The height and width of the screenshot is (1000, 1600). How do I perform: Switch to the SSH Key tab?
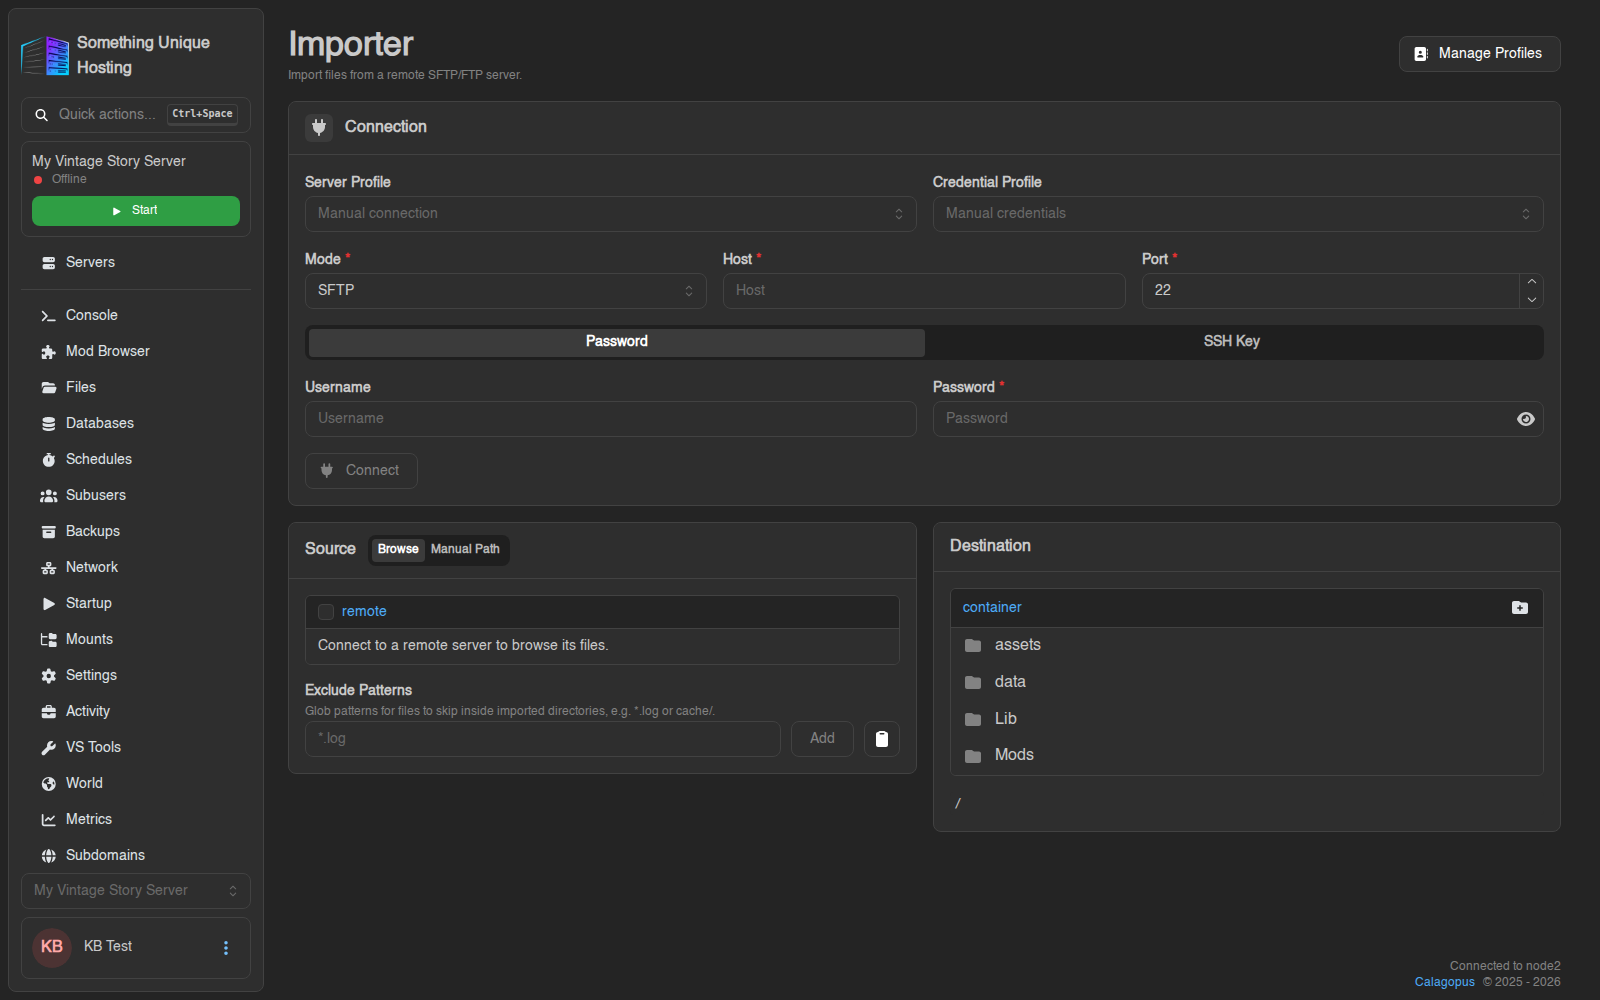[x=1232, y=342]
